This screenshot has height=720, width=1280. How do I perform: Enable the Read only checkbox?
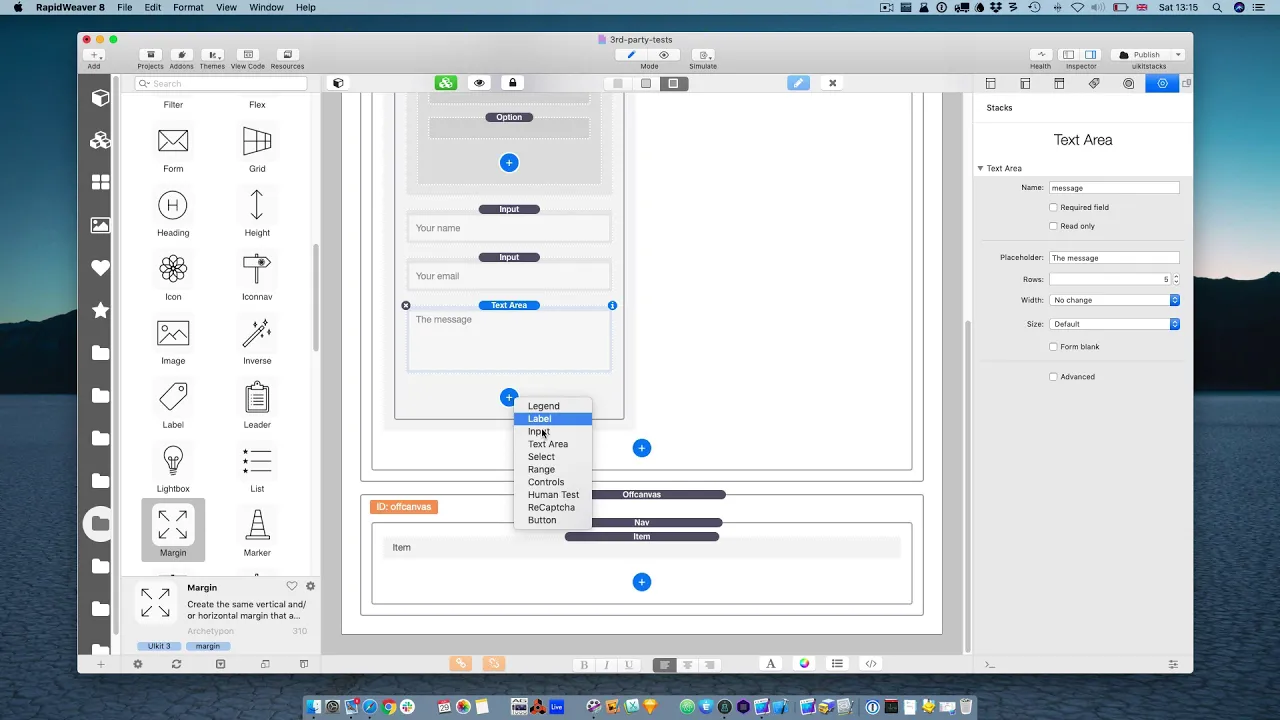tap(1053, 226)
